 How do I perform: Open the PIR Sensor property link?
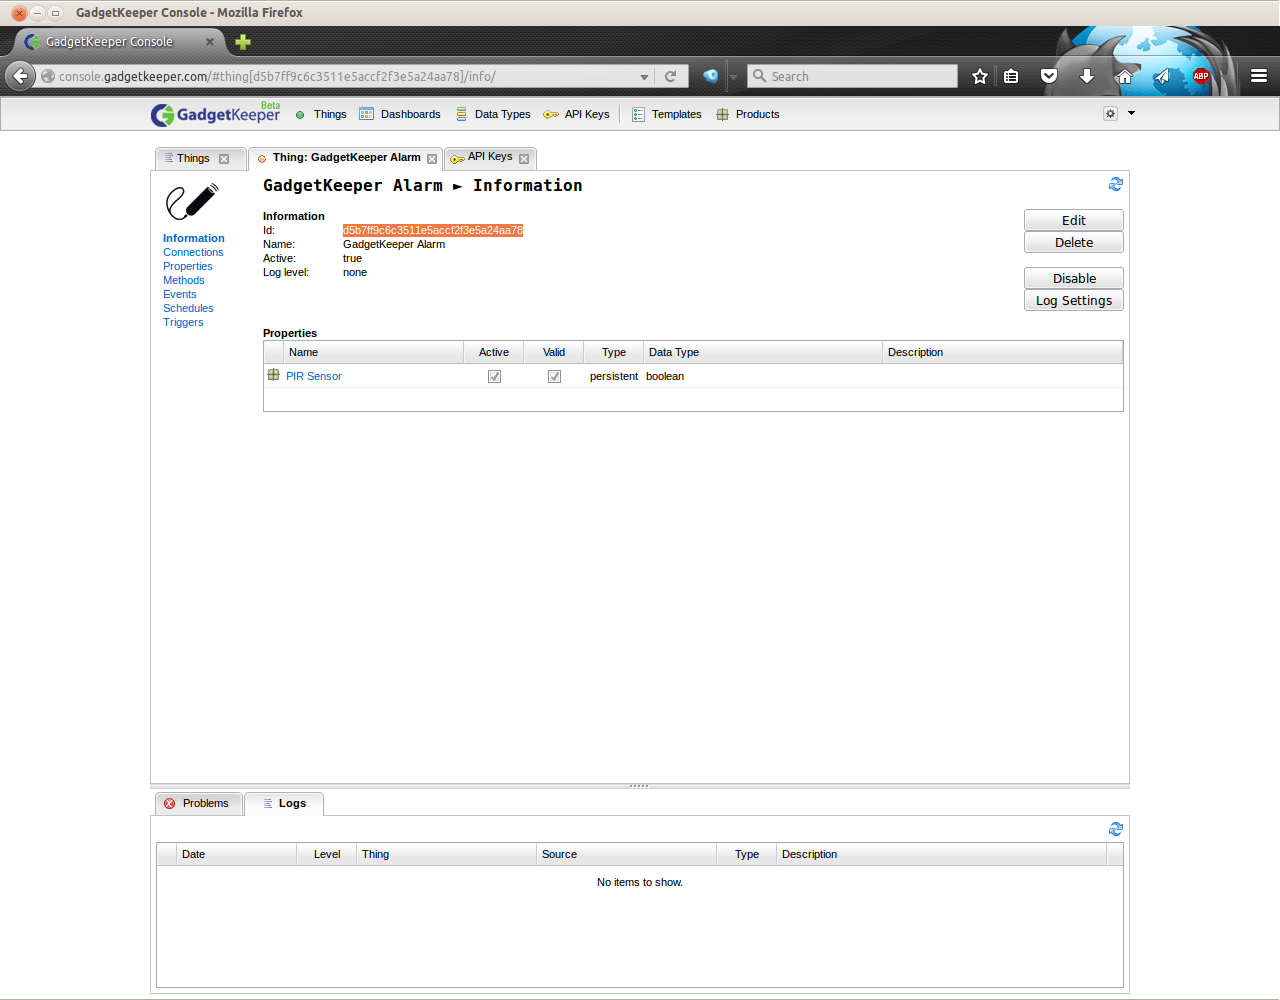click(314, 376)
